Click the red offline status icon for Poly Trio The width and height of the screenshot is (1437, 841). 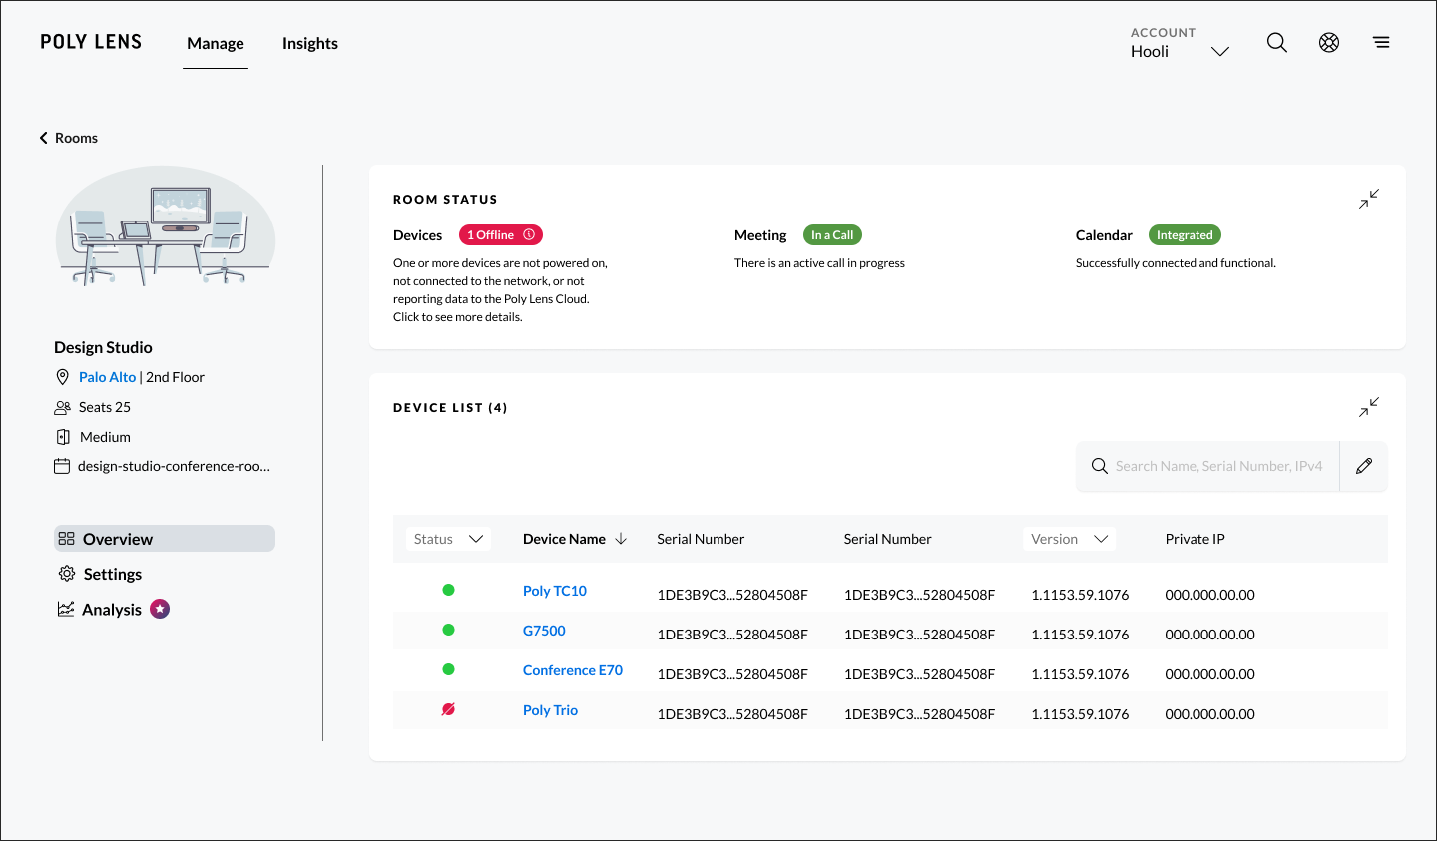[448, 709]
